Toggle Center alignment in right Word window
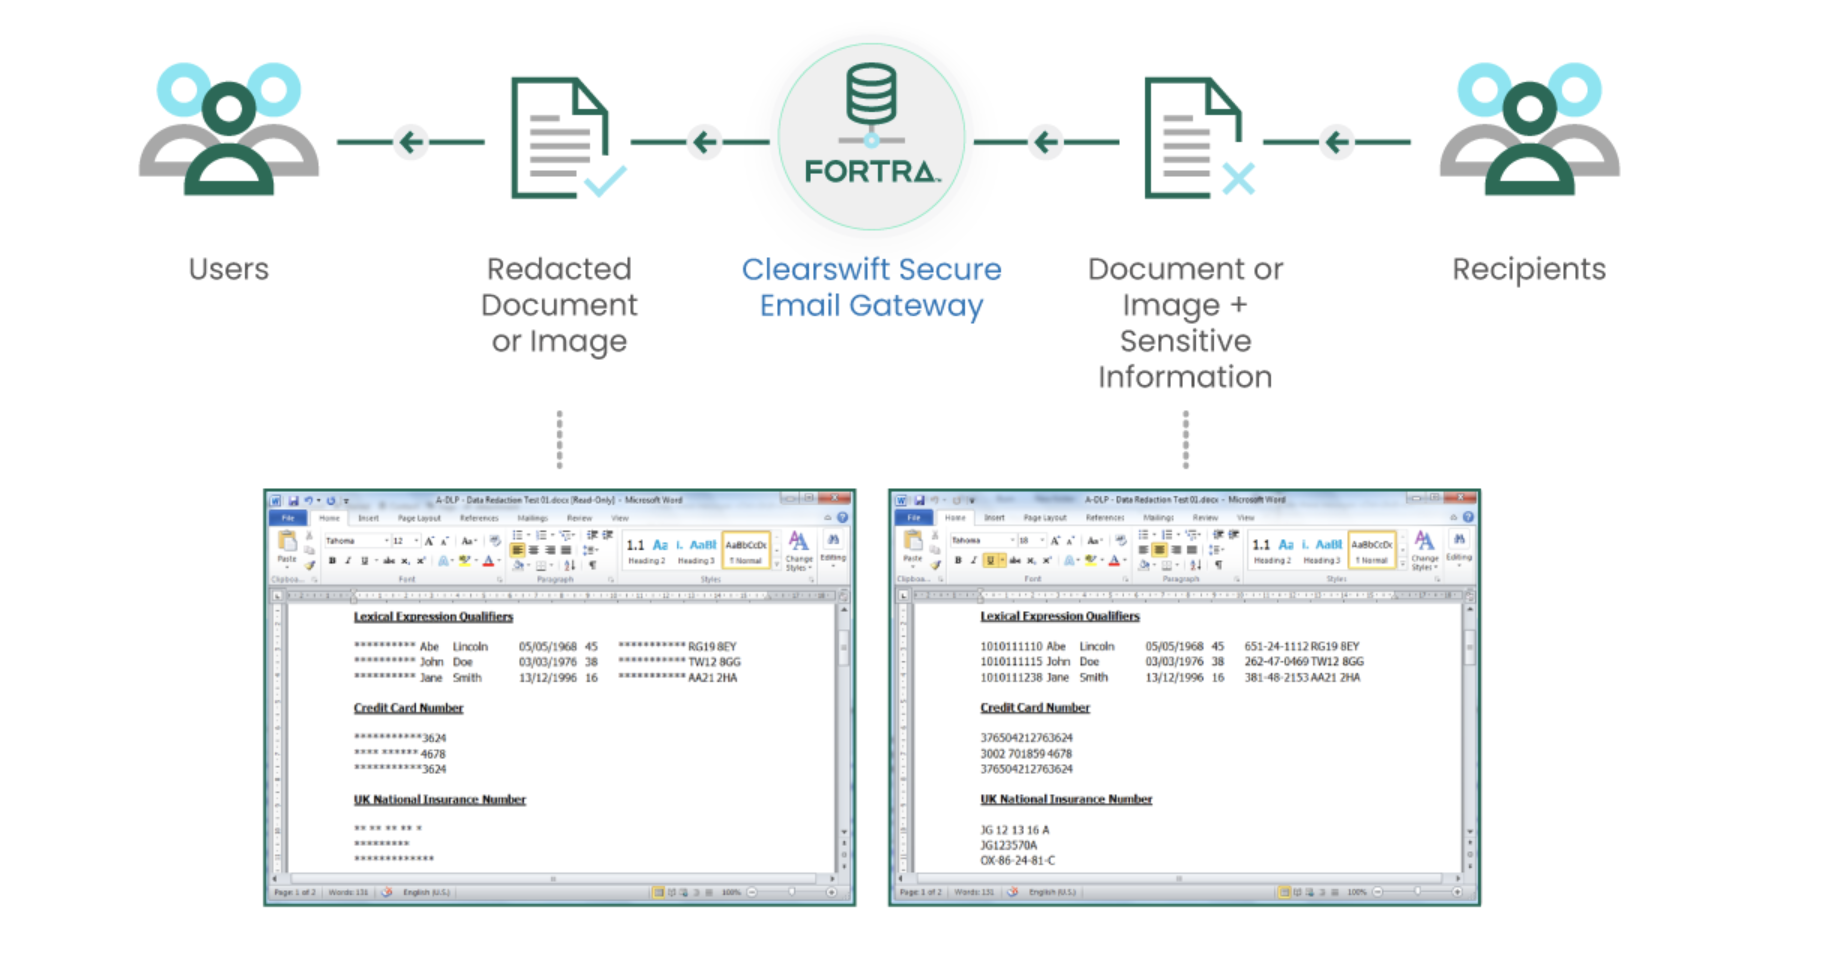Image resolution: width=1836 pixels, height=972 pixels. click(x=1159, y=550)
